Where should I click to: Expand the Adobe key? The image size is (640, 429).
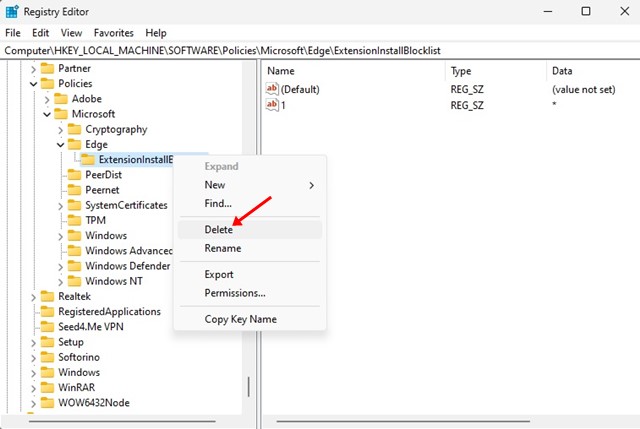[47, 100]
